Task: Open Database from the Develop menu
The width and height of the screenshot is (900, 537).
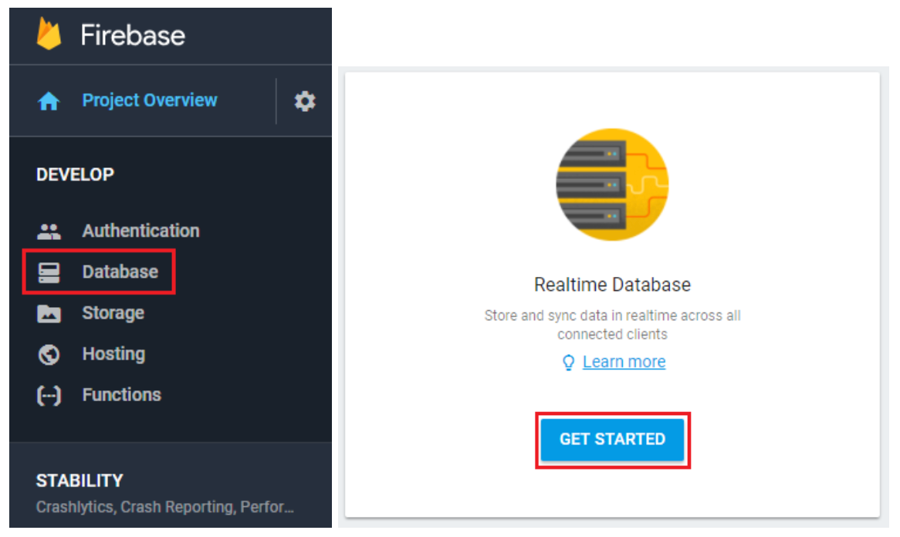Action: (120, 272)
